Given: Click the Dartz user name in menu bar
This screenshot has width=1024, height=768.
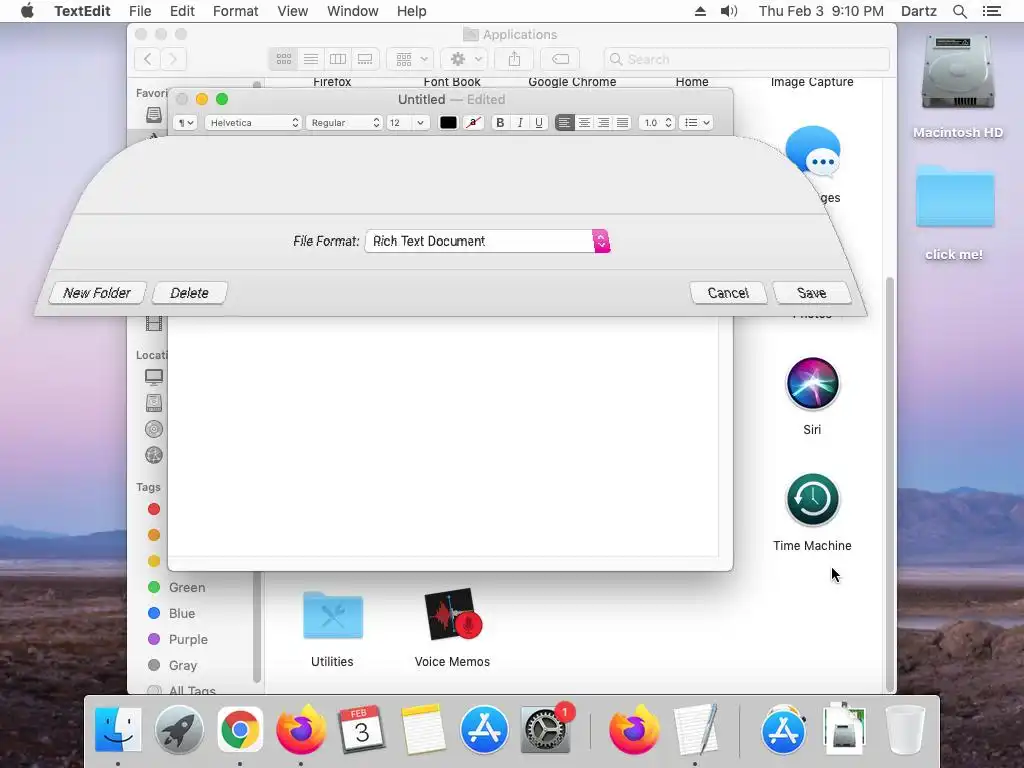Looking at the screenshot, I should (x=919, y=11).
